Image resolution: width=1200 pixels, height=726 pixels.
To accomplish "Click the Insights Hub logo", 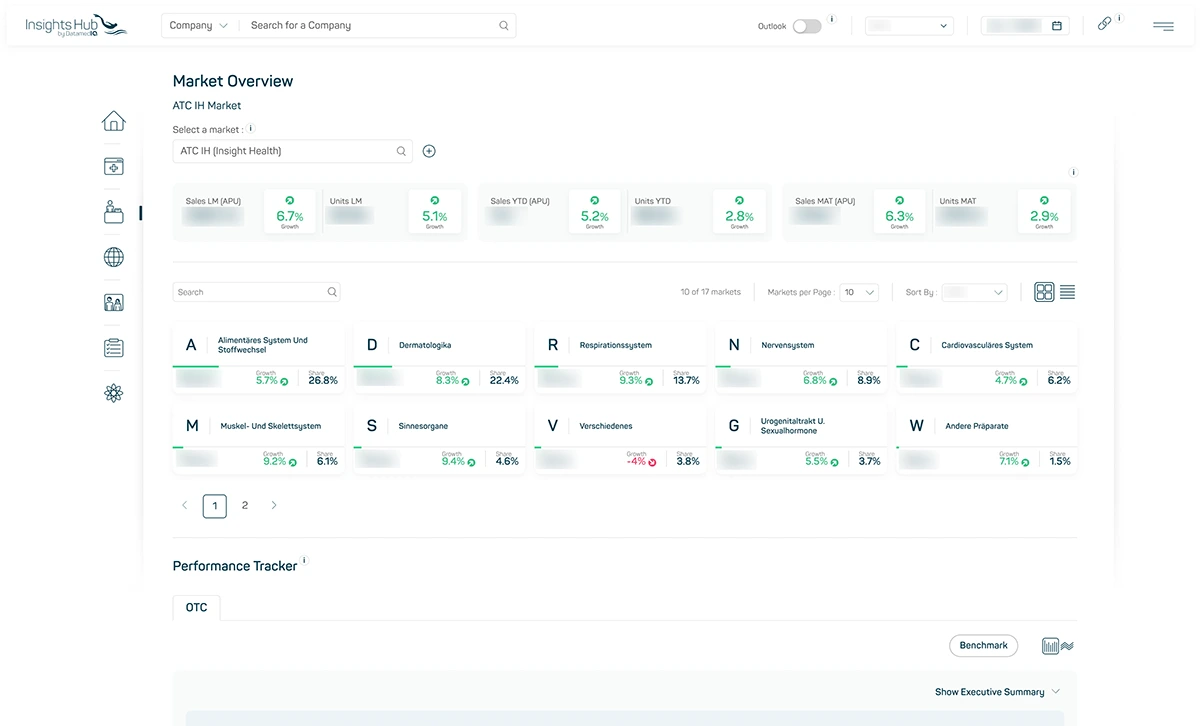I will [76, 25].
